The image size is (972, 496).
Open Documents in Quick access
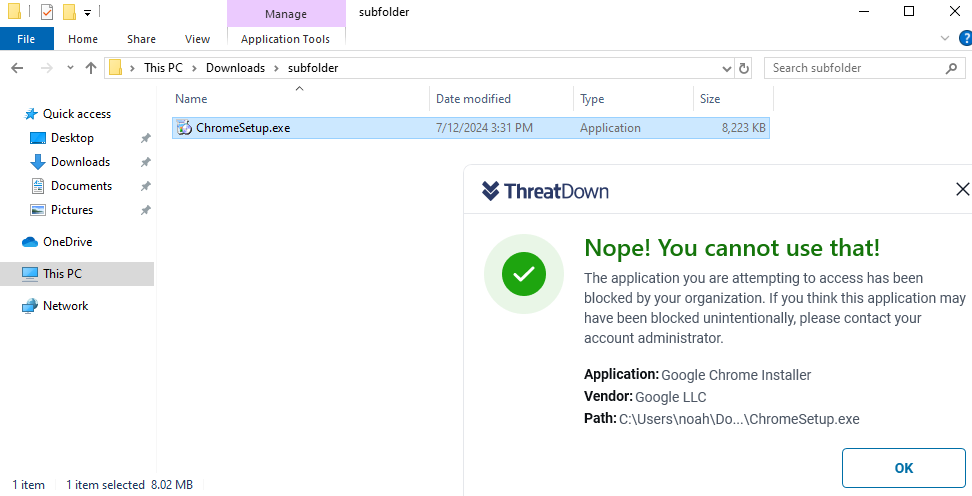[x=81, y=186]
